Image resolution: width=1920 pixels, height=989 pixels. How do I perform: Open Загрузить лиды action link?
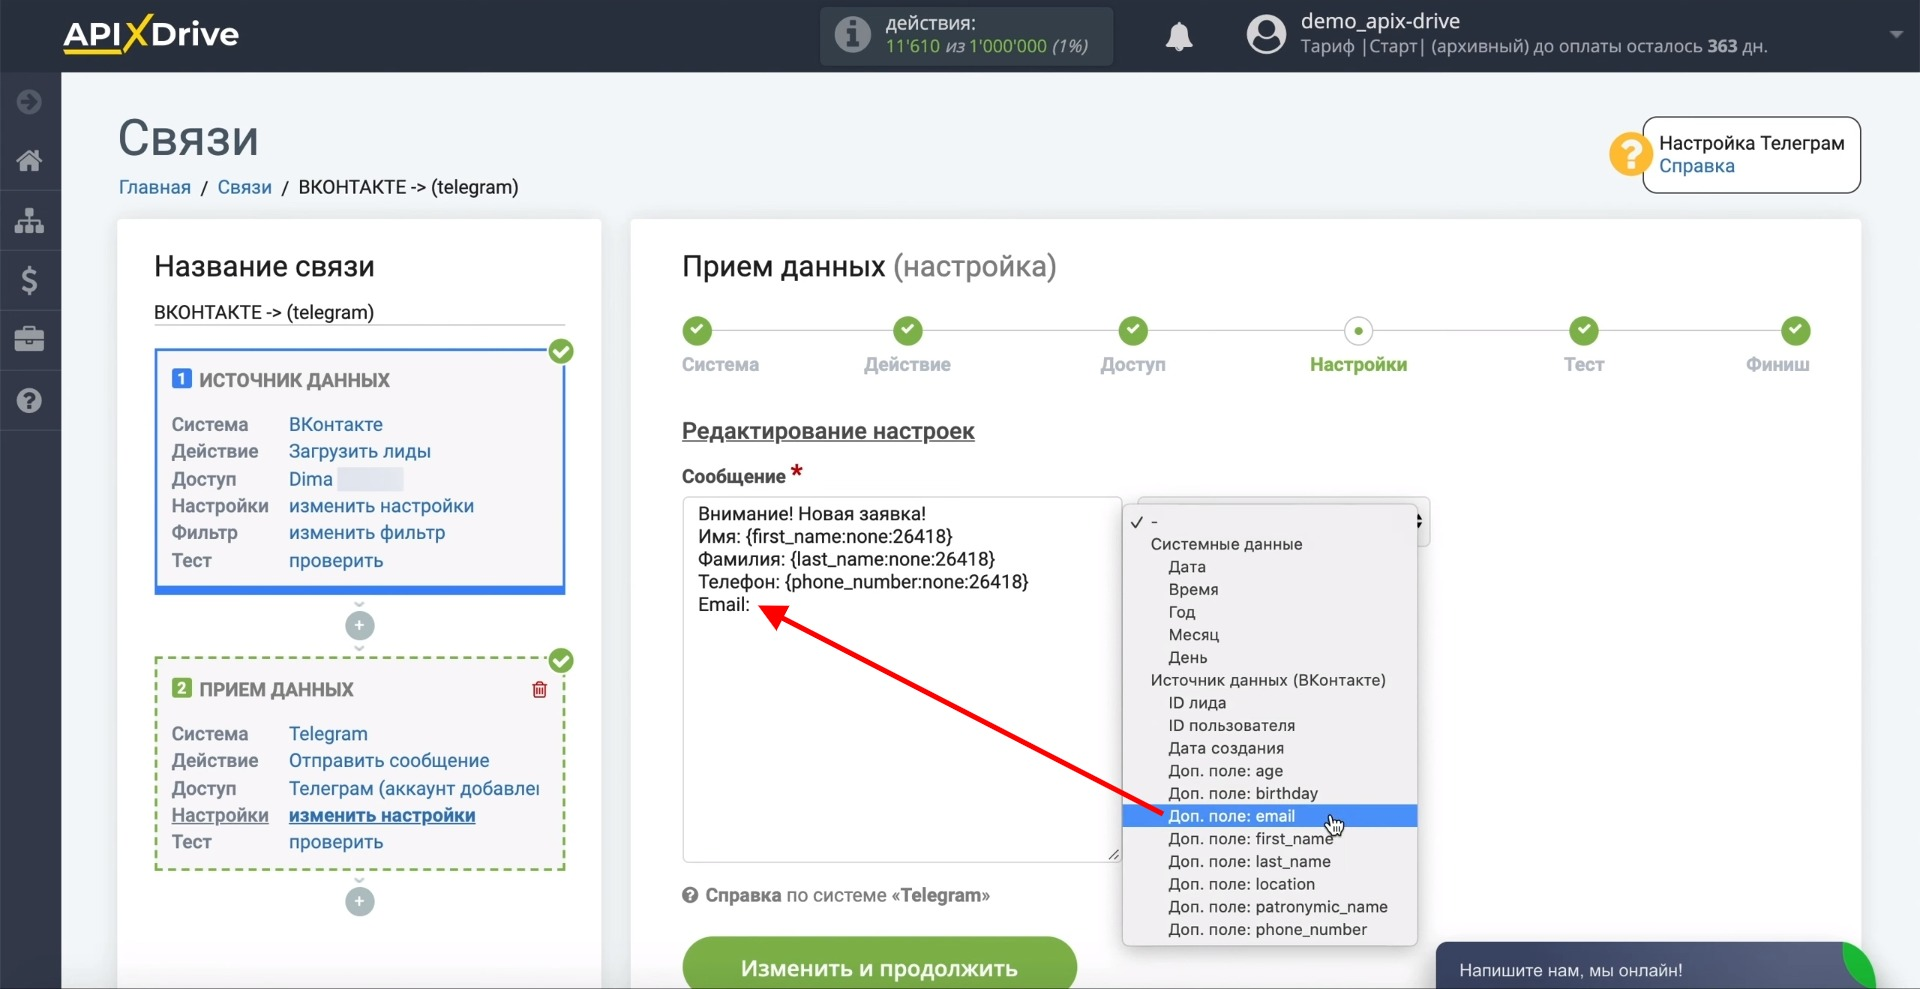click(x=359, y=451)
